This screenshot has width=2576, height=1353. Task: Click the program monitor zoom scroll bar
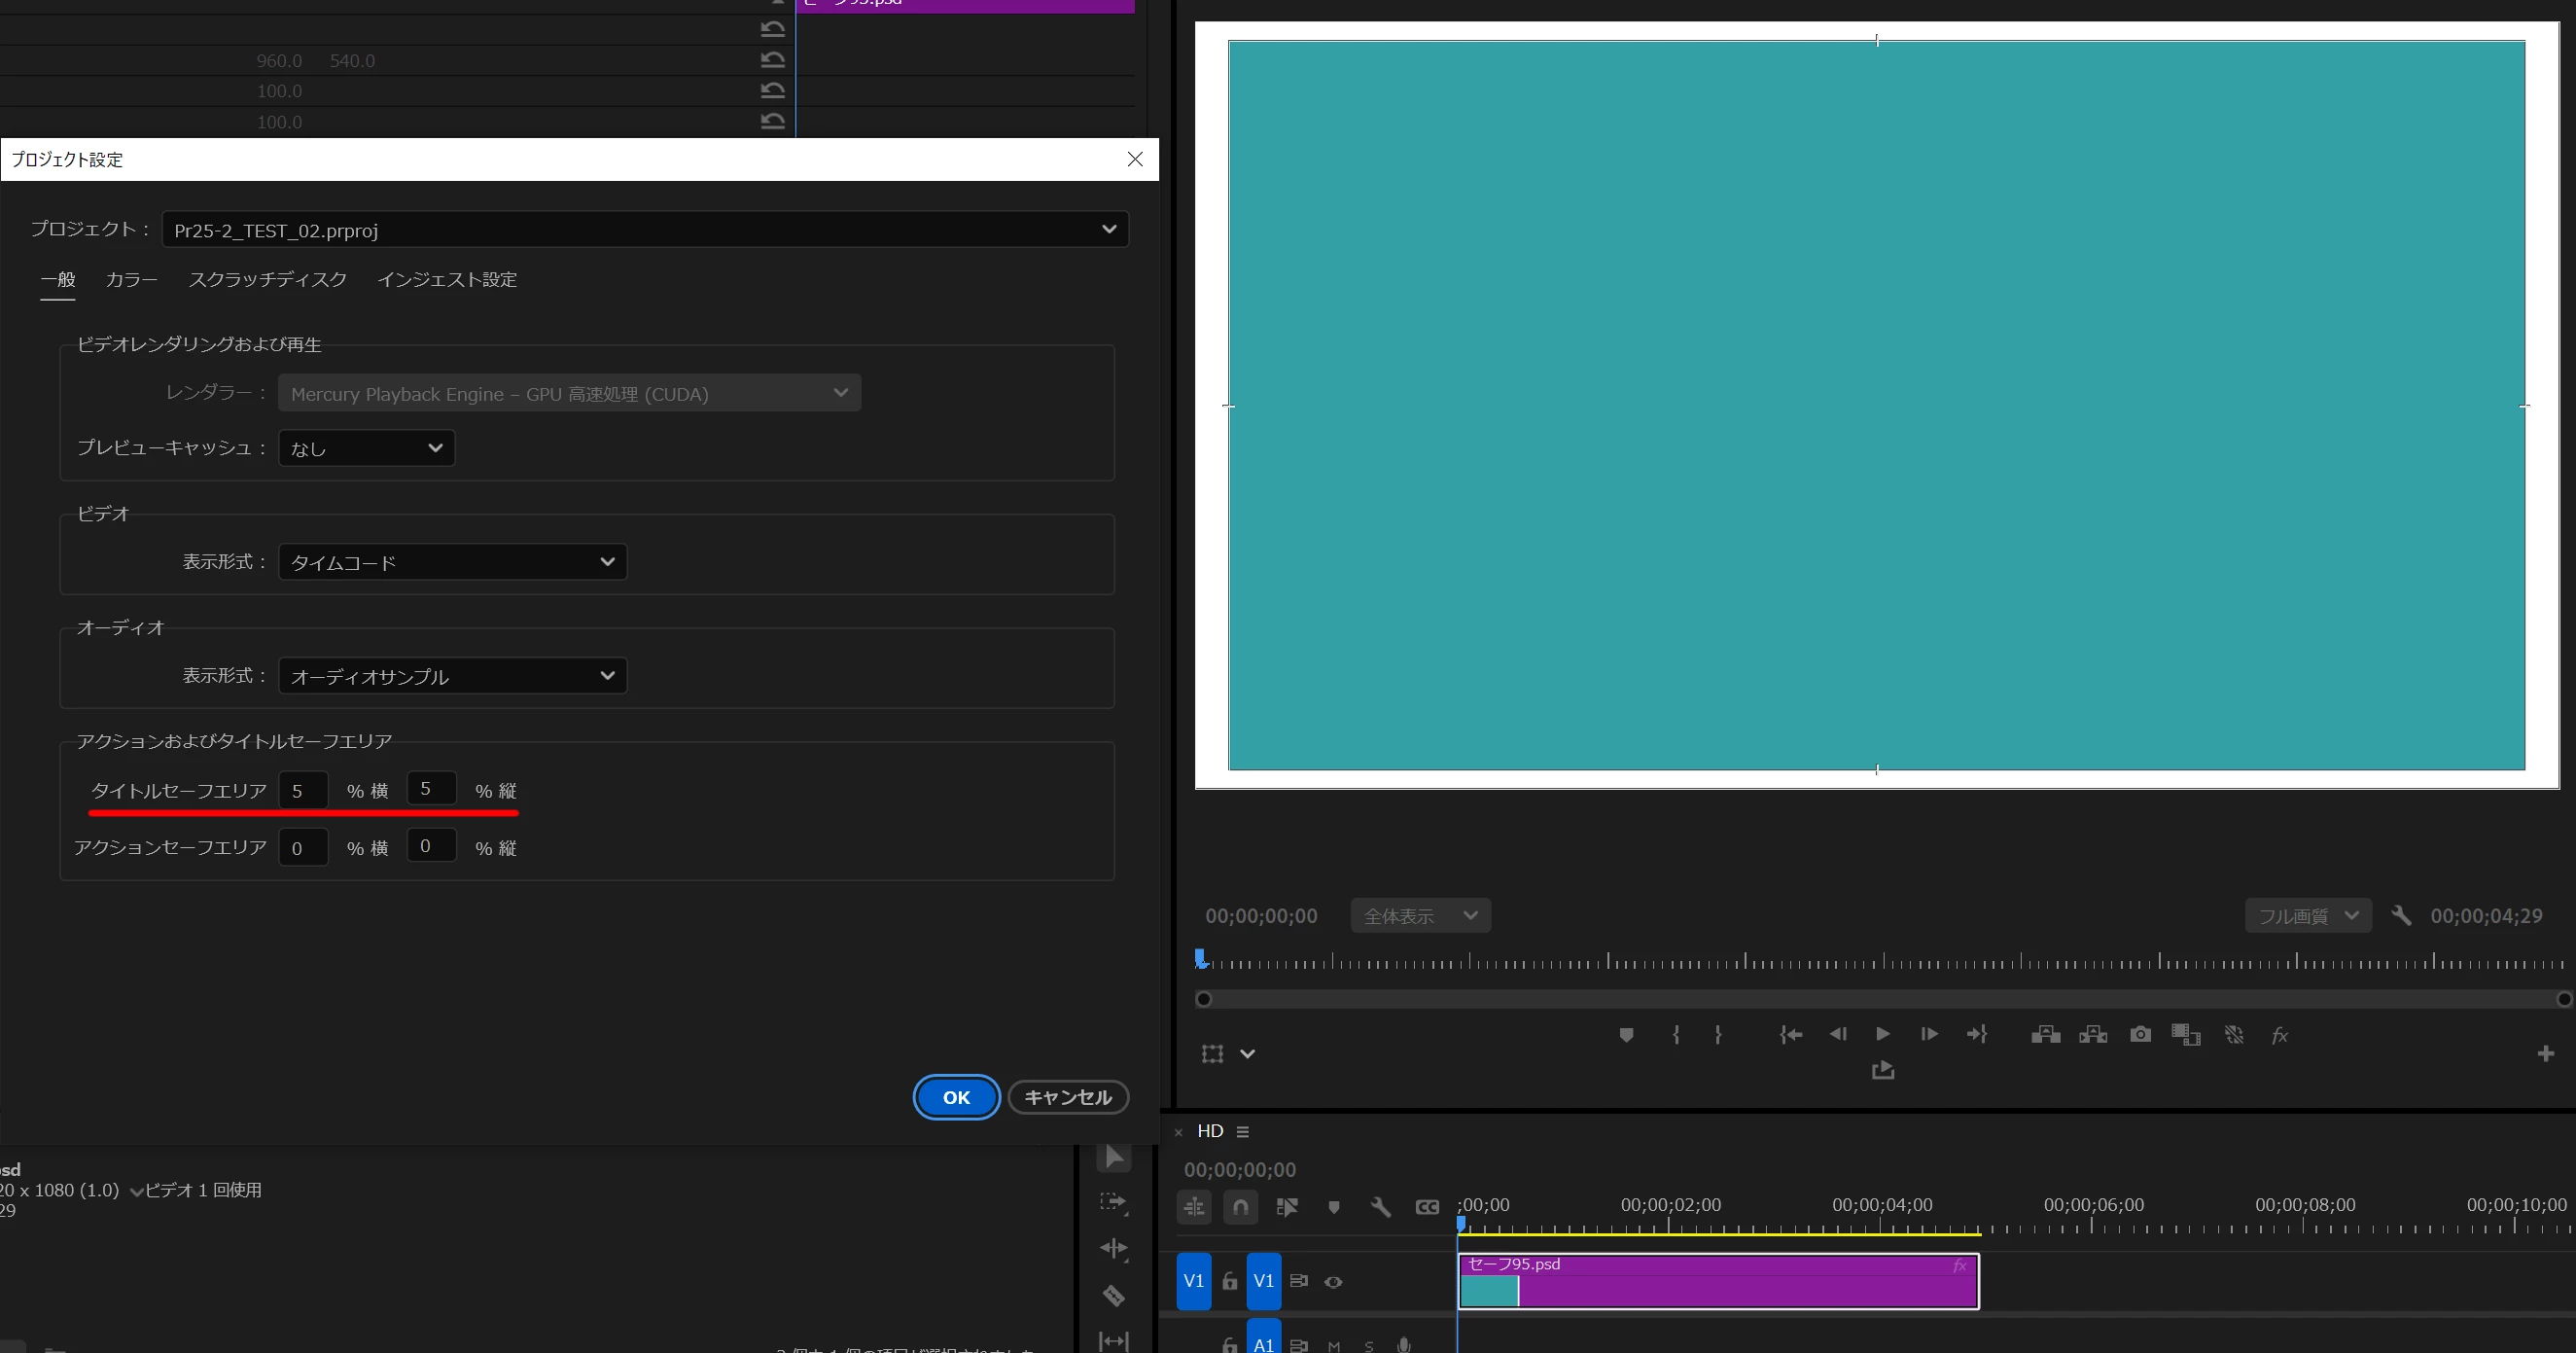coord(1882,998)
